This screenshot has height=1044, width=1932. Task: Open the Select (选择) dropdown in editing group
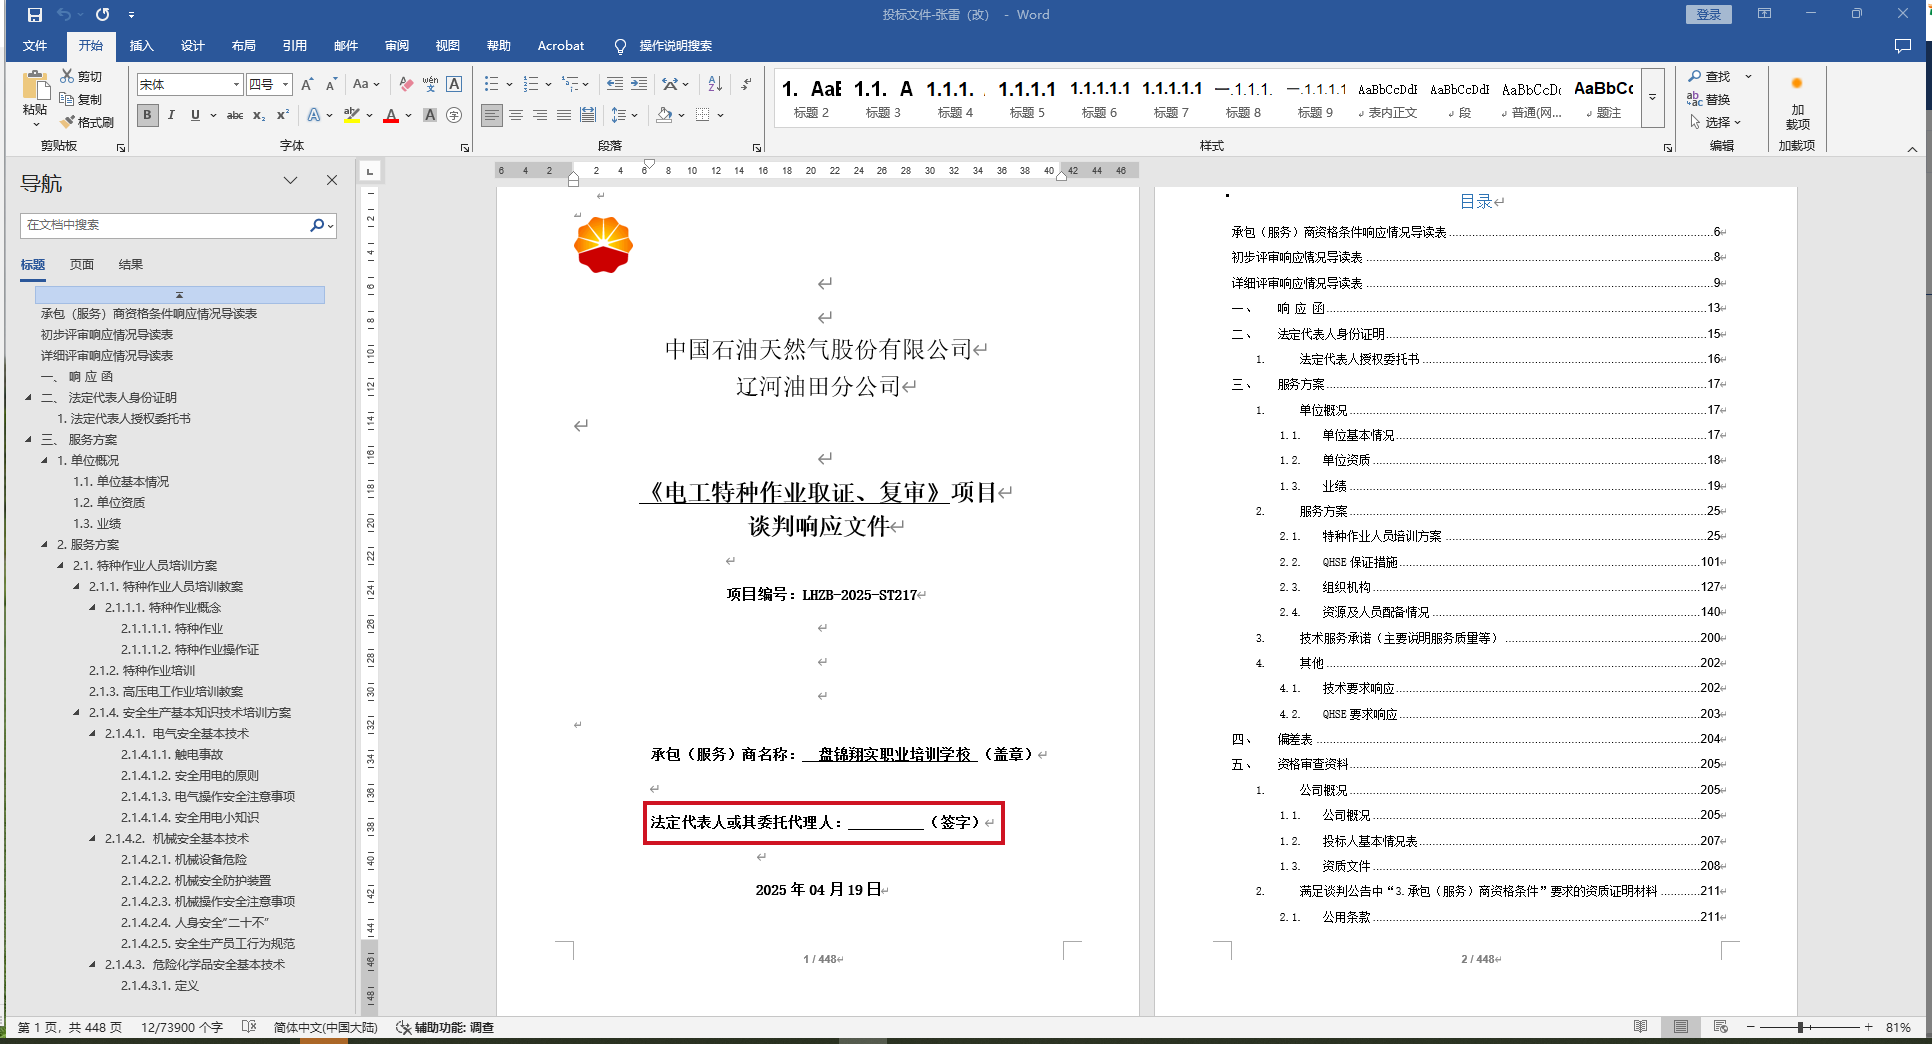pyautogui.click(x=1716, y=122)
